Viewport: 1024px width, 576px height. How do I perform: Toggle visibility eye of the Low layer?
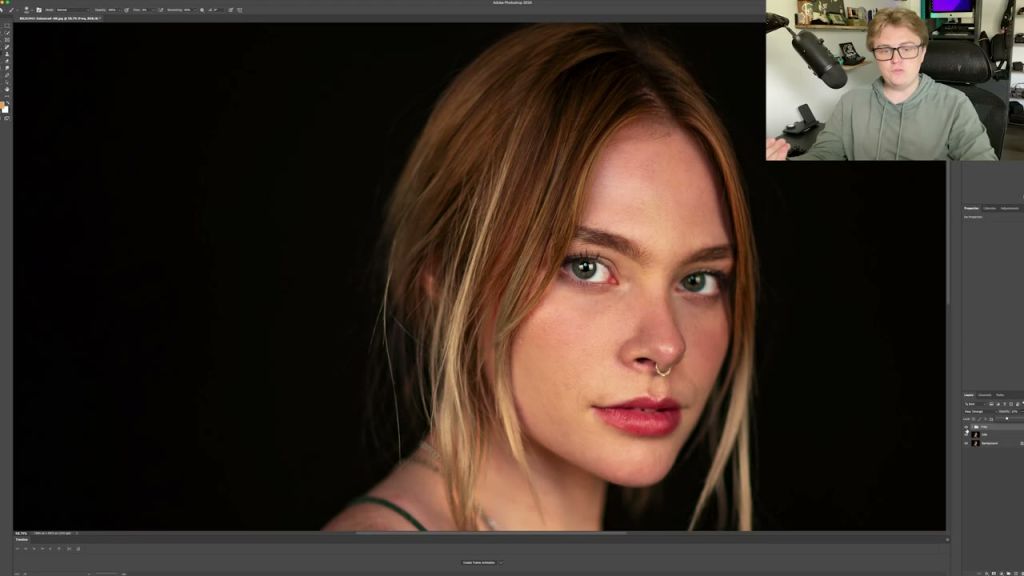point(966,435)
